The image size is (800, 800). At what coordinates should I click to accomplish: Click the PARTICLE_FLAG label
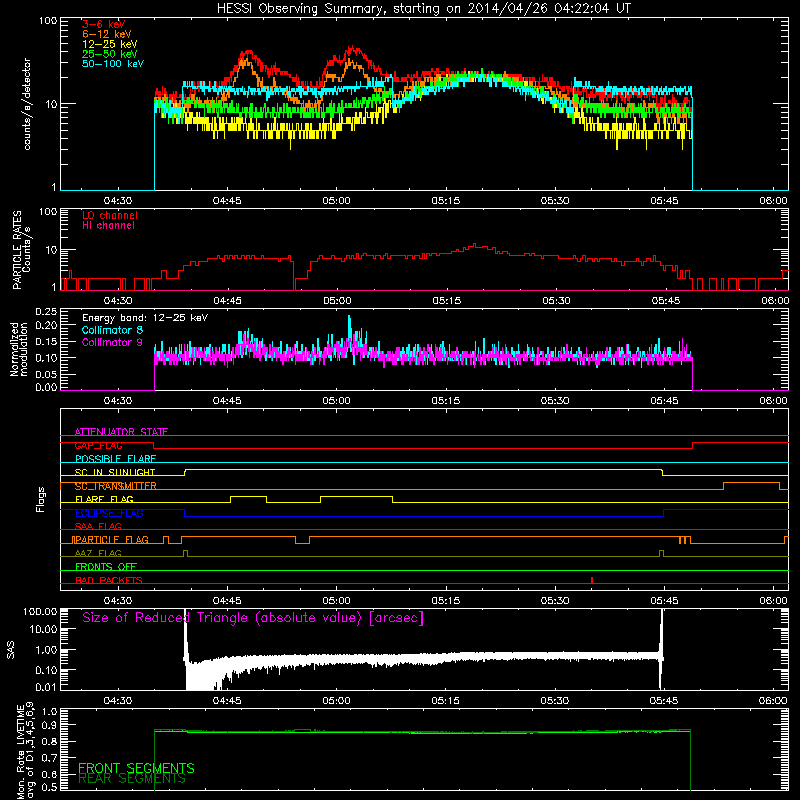point(111,539)
